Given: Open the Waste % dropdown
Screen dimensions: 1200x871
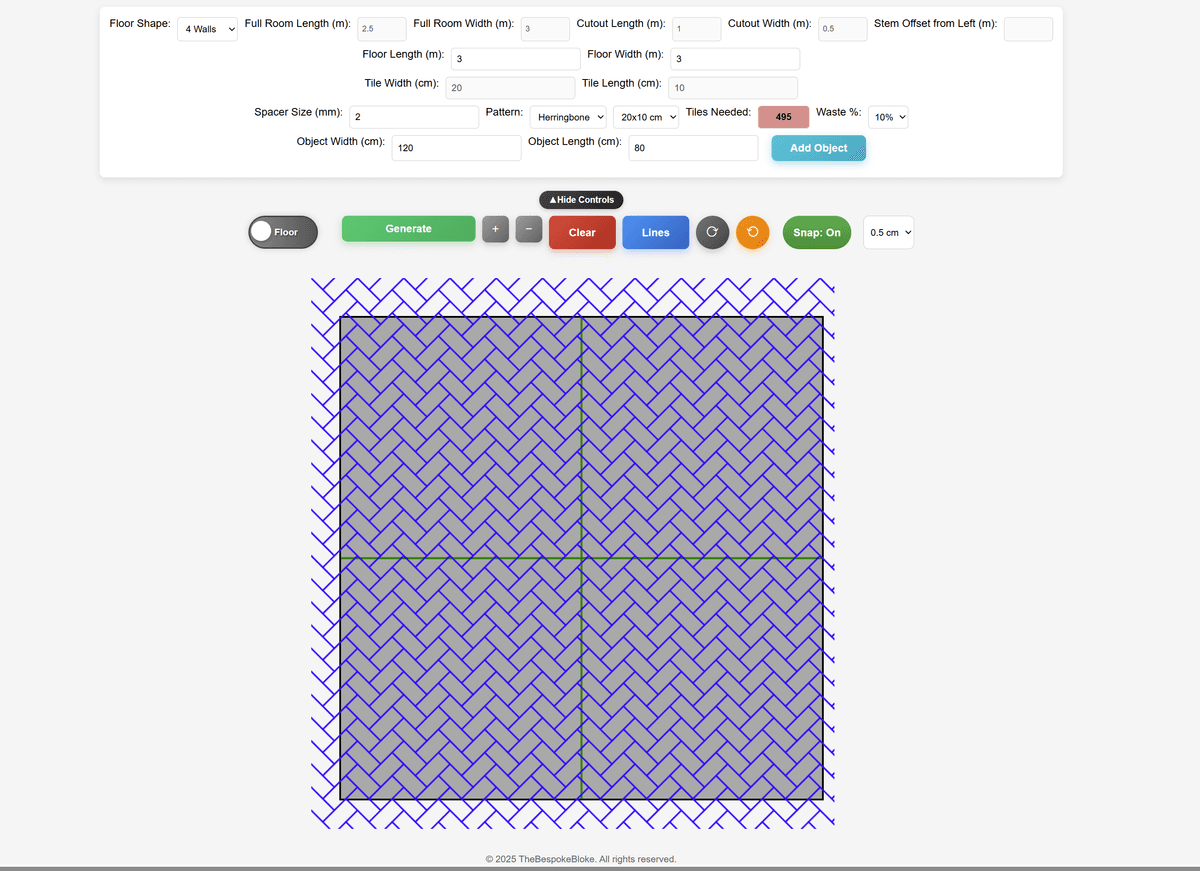Looking at the screenshot, I should (x=888, y=117).
